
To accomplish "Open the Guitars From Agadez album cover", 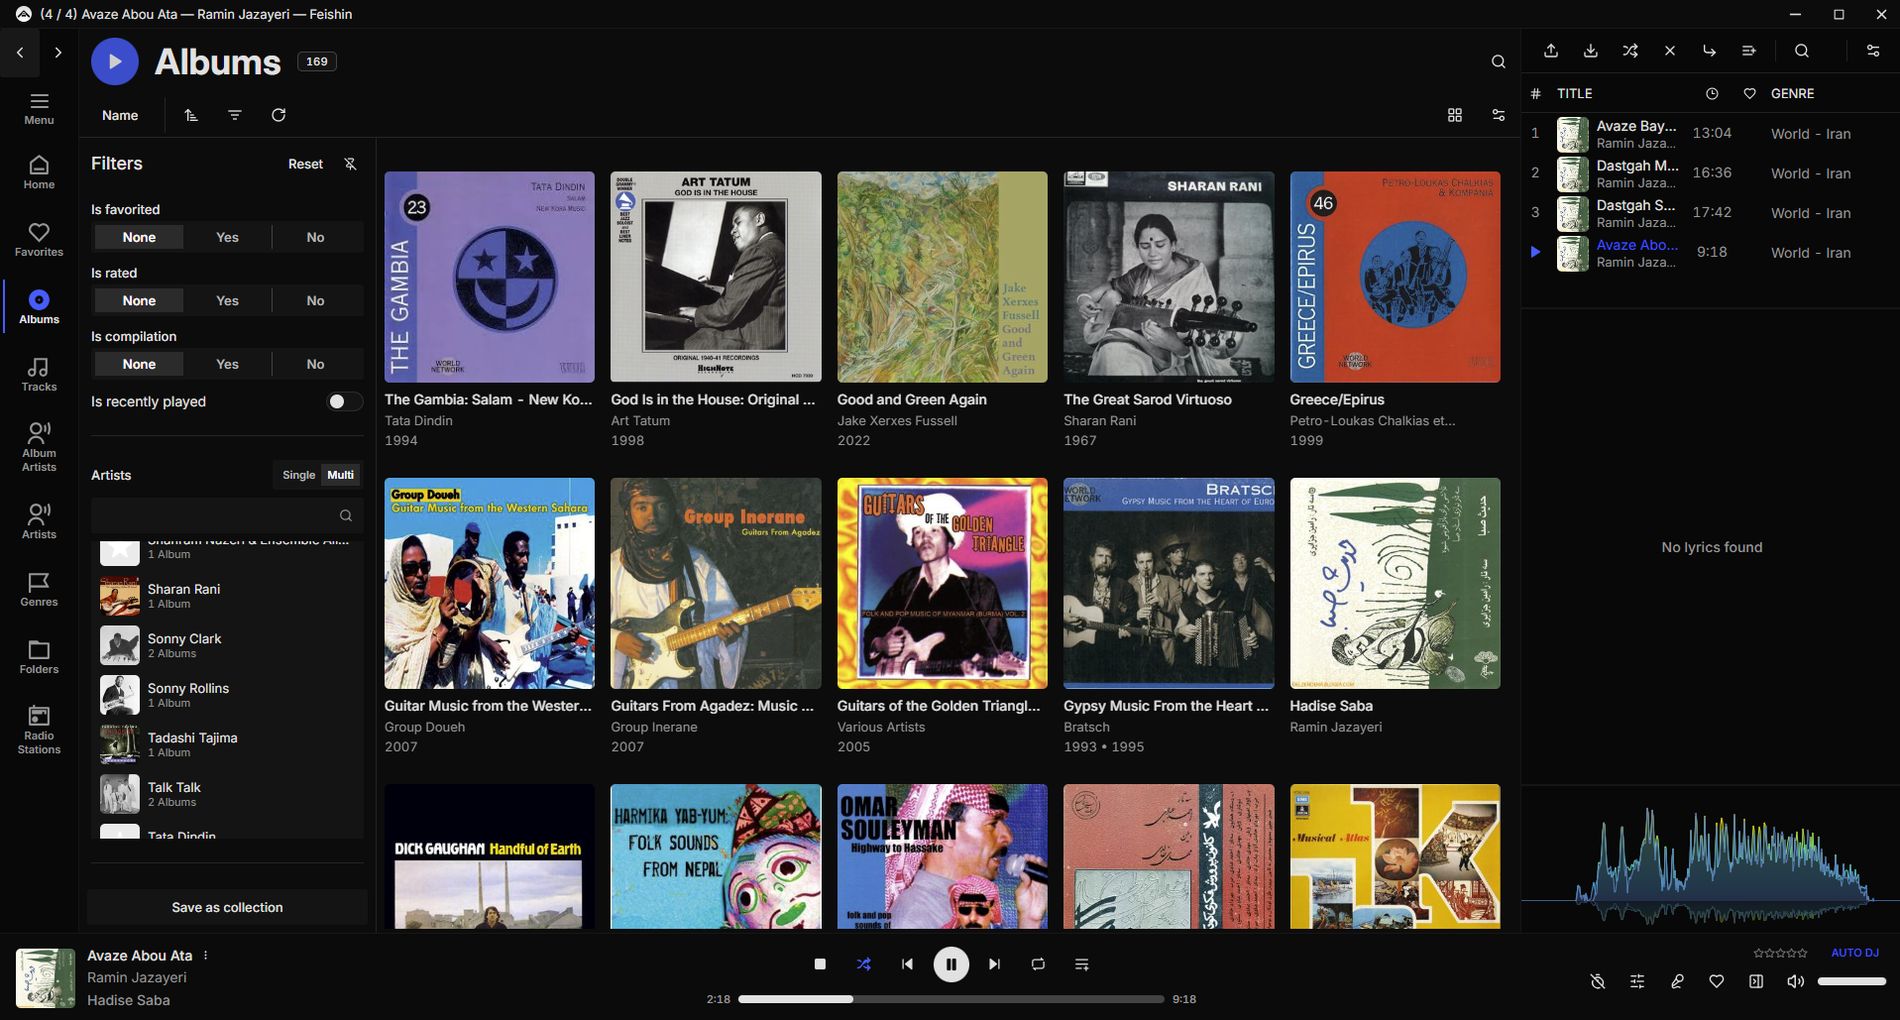I will (x=716, y=583).
